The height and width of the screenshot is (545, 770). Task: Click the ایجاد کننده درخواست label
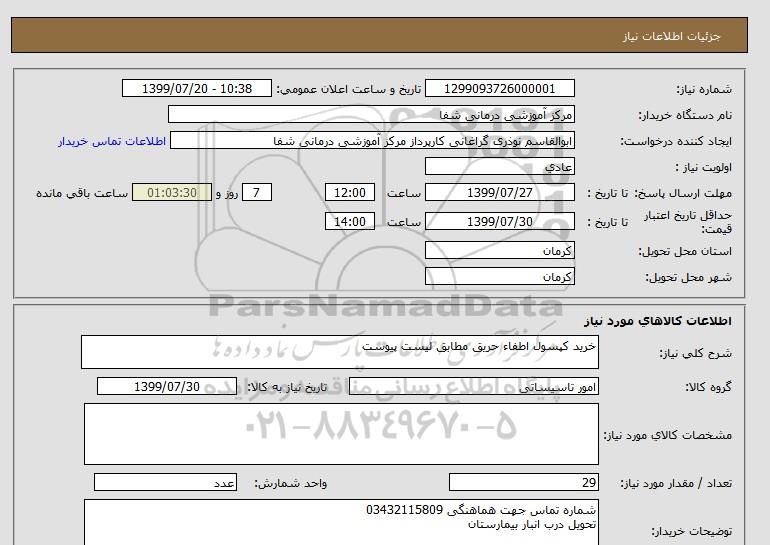coord(676,141)
